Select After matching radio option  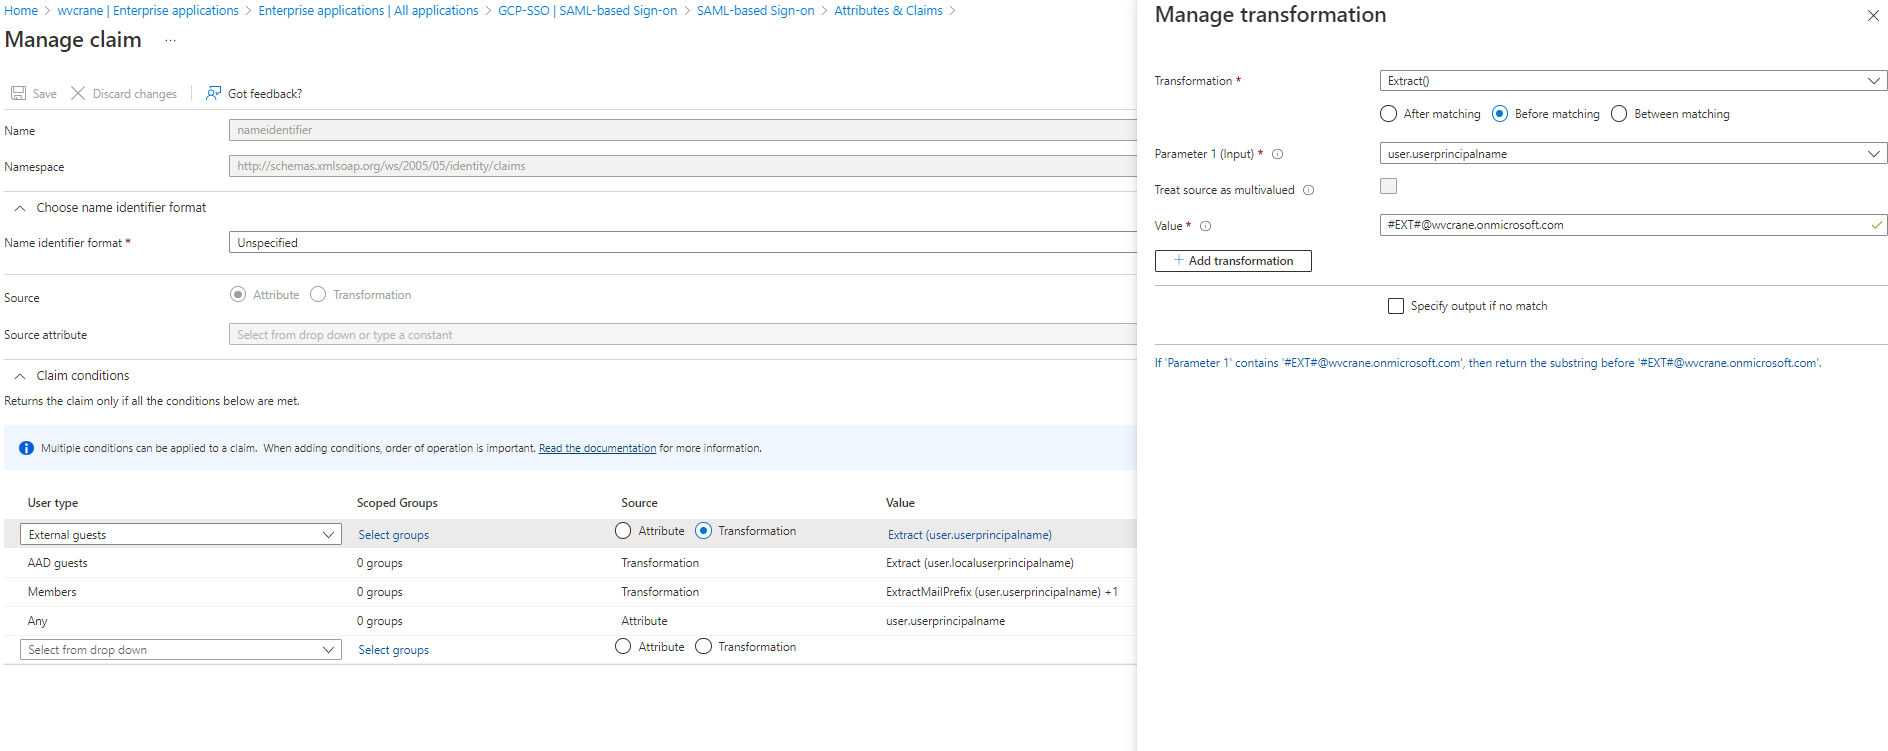pos(1388,114)
